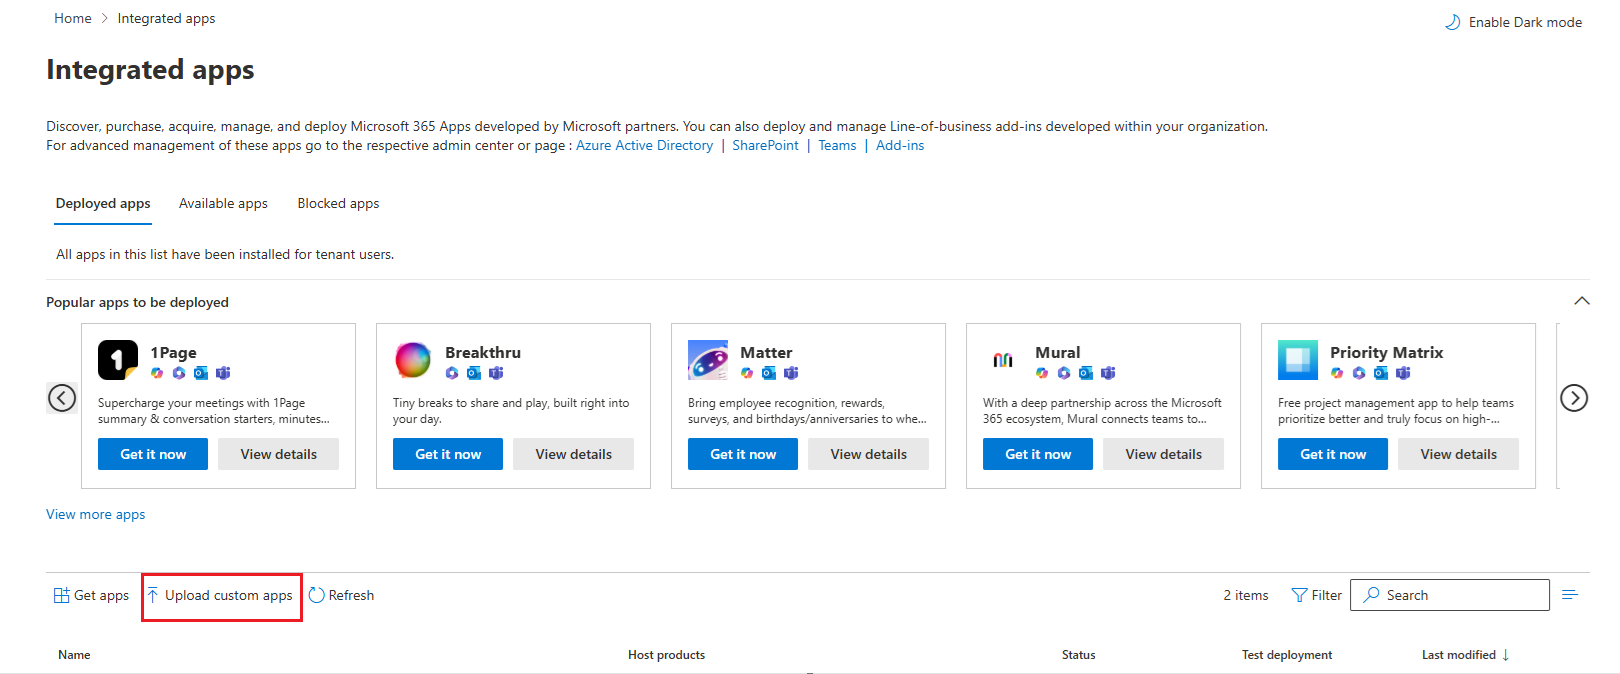
Task: Click the Teams icon under Breakthru
Action: [496, 373]
